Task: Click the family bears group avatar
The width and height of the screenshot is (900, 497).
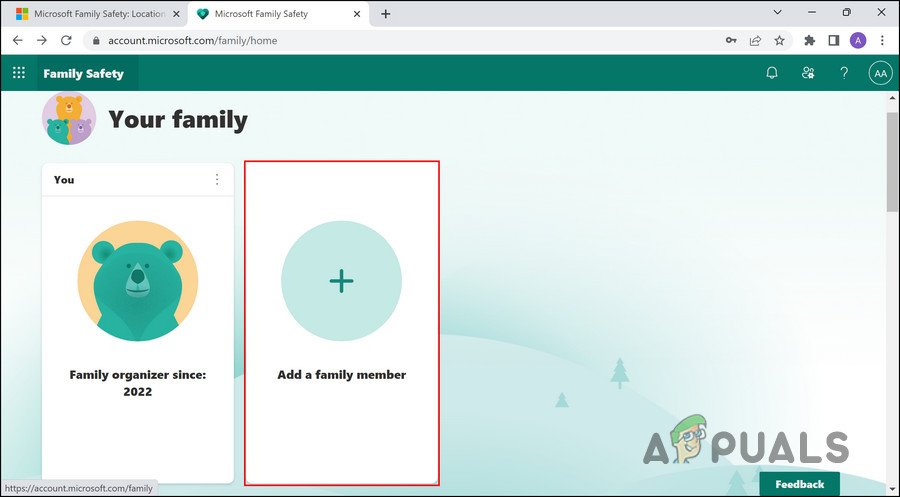Action: coord(69,118)
